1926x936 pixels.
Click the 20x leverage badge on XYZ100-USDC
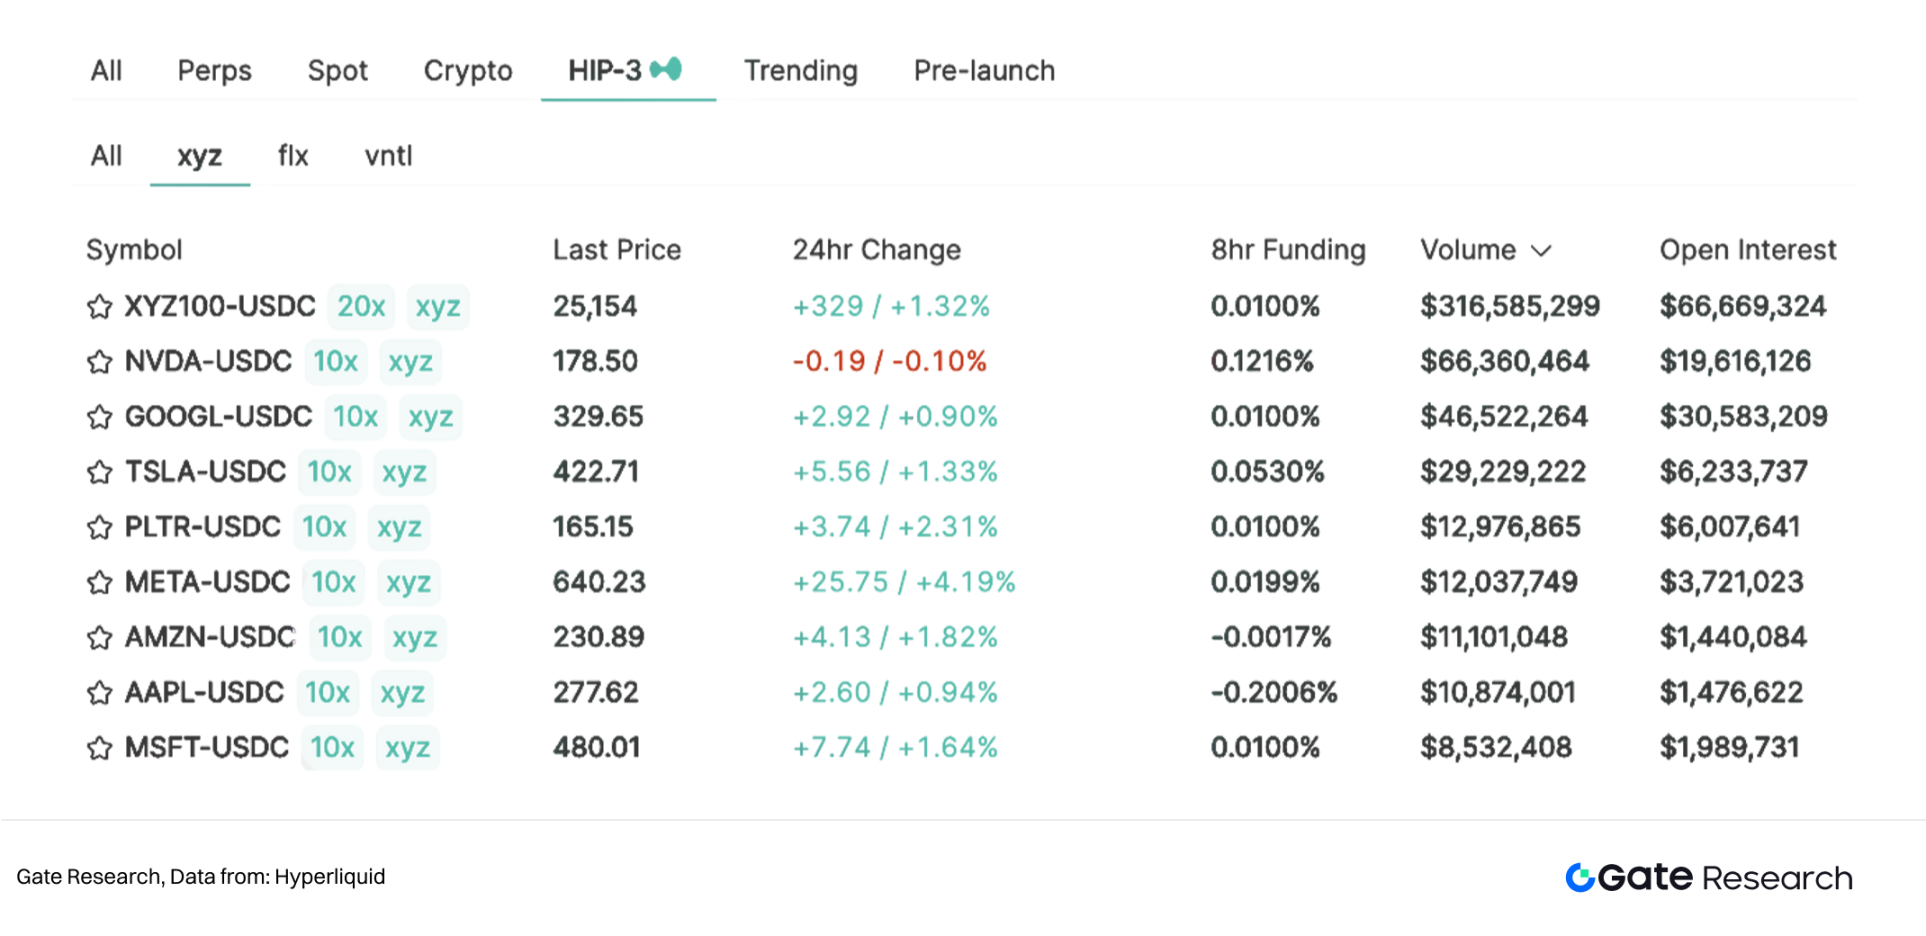coord(361,306)
